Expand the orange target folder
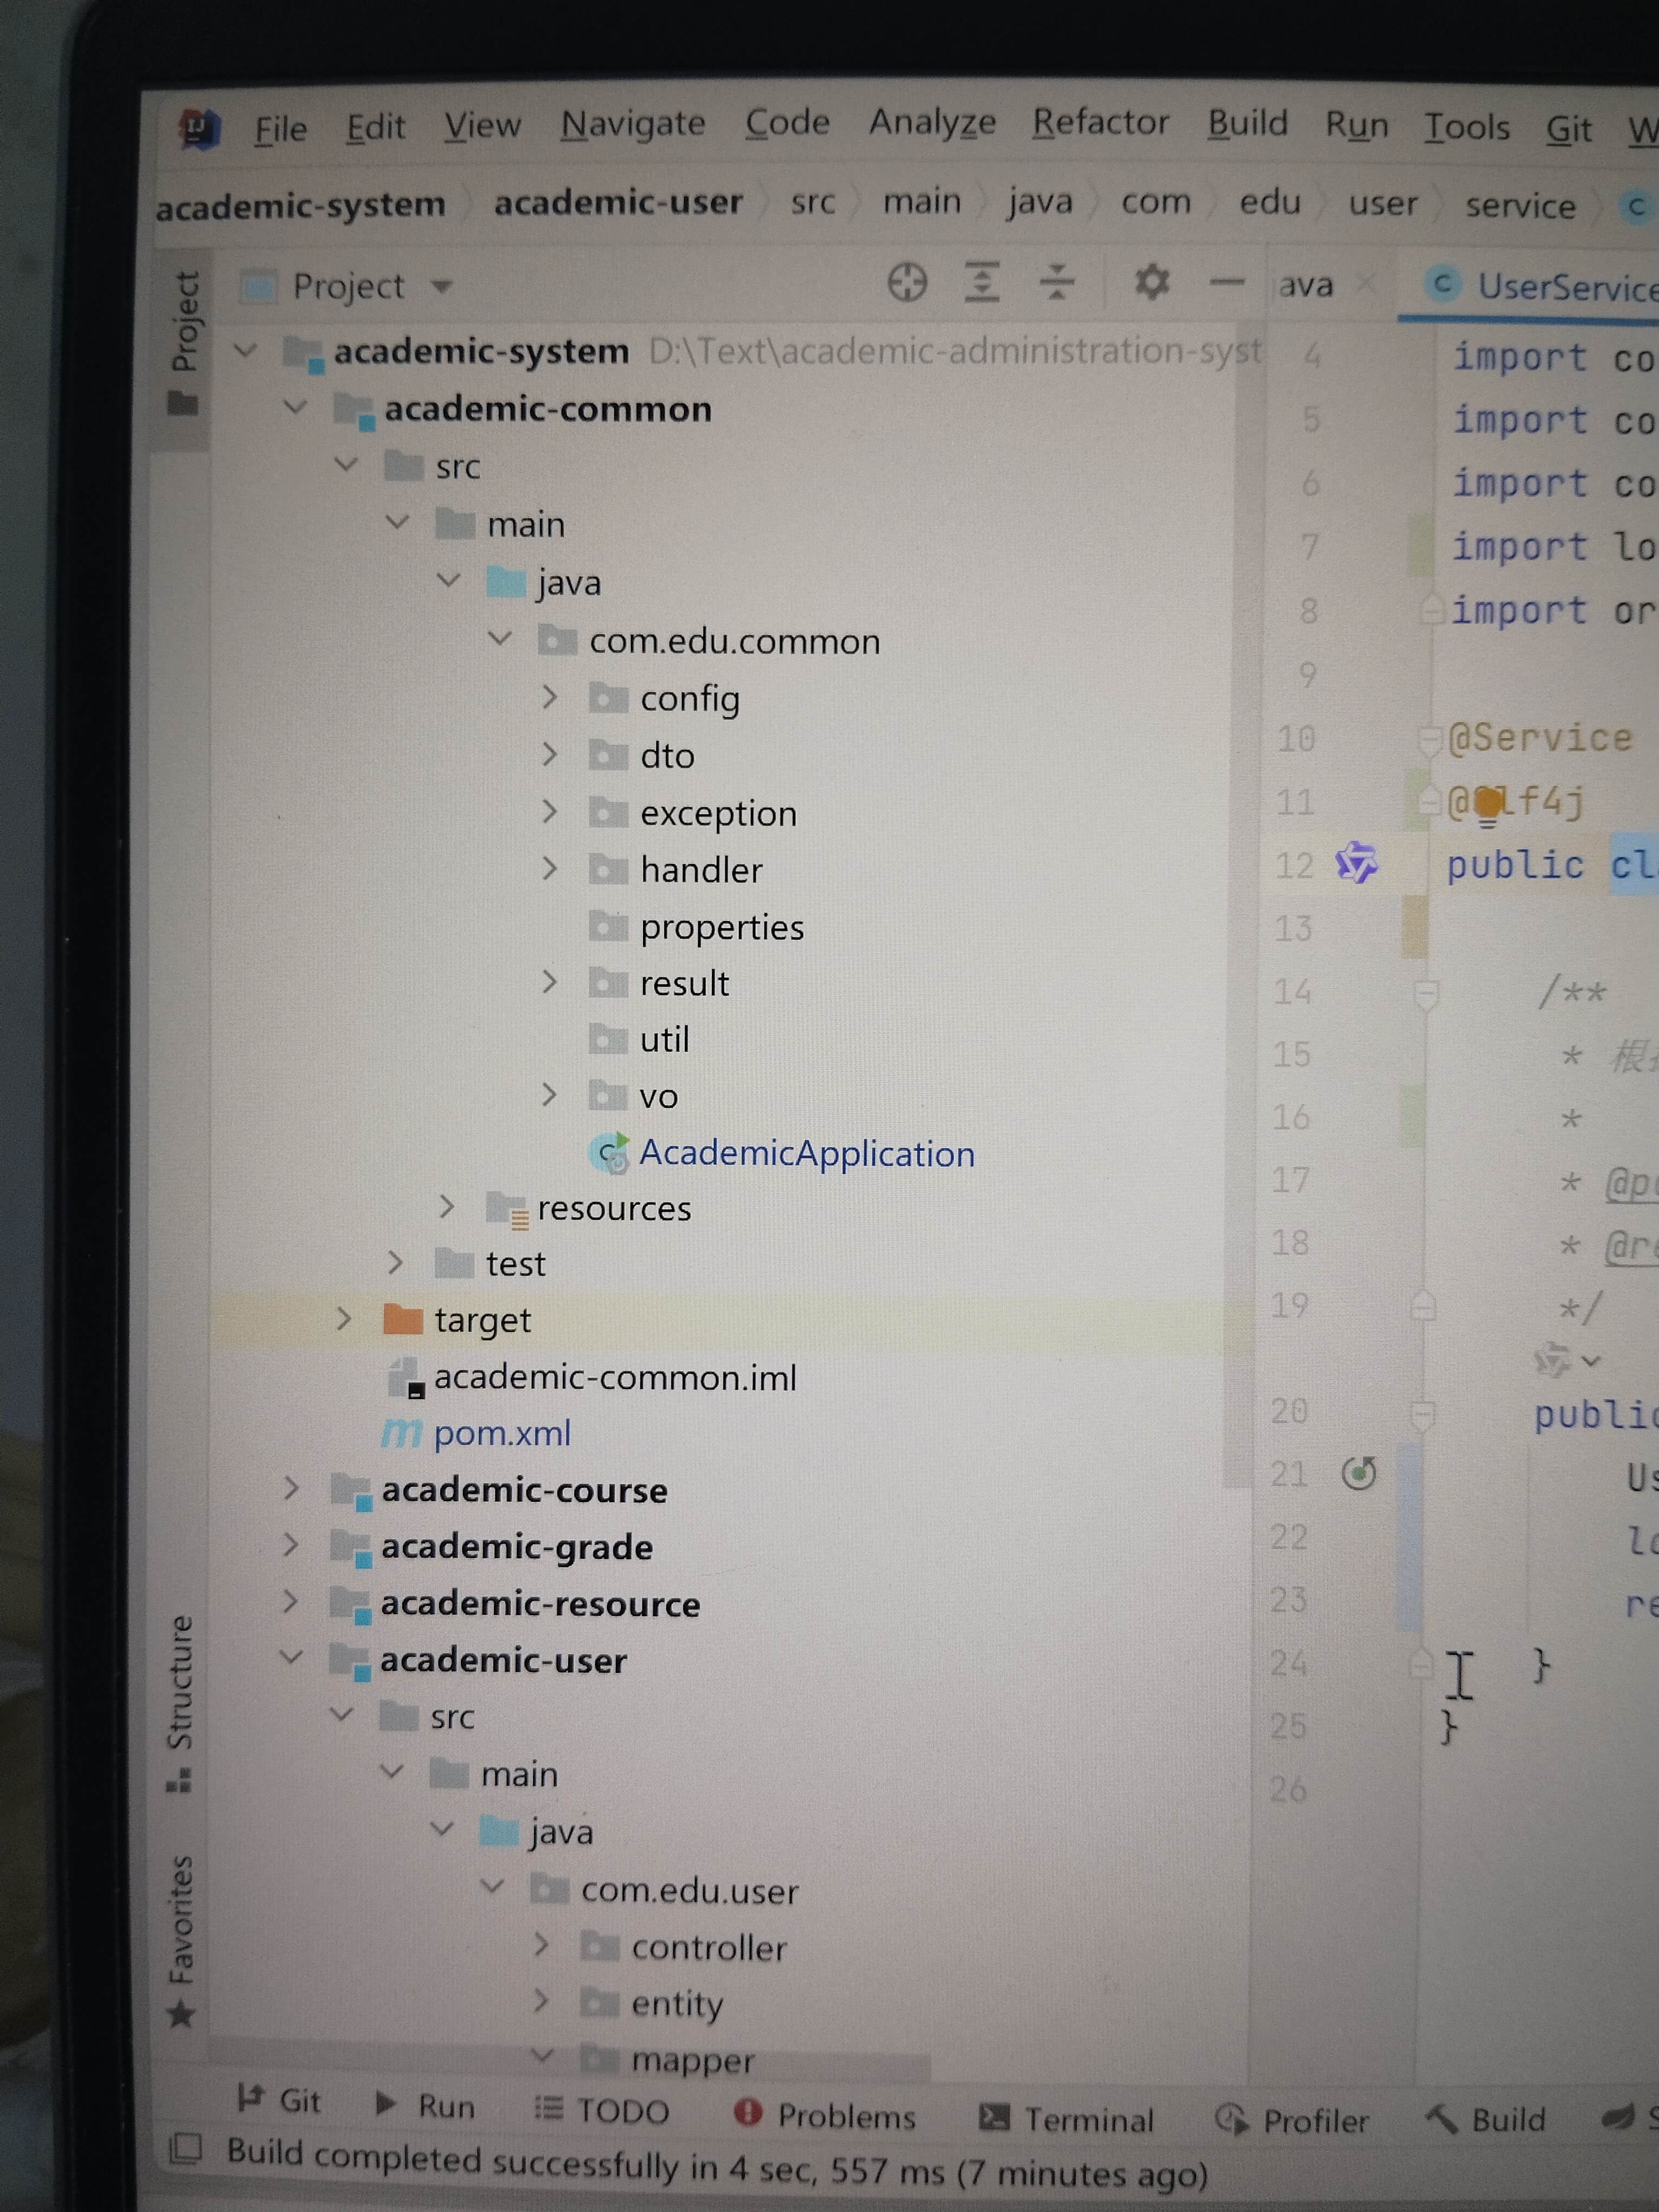Viewport: 1659px width, 2212px height. coord(343,1319)
